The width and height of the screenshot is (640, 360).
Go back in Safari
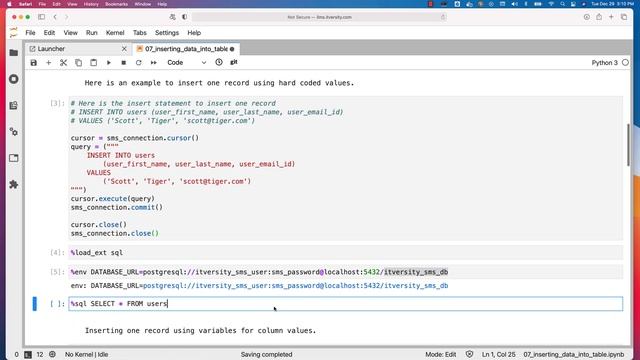click(55, 17)
